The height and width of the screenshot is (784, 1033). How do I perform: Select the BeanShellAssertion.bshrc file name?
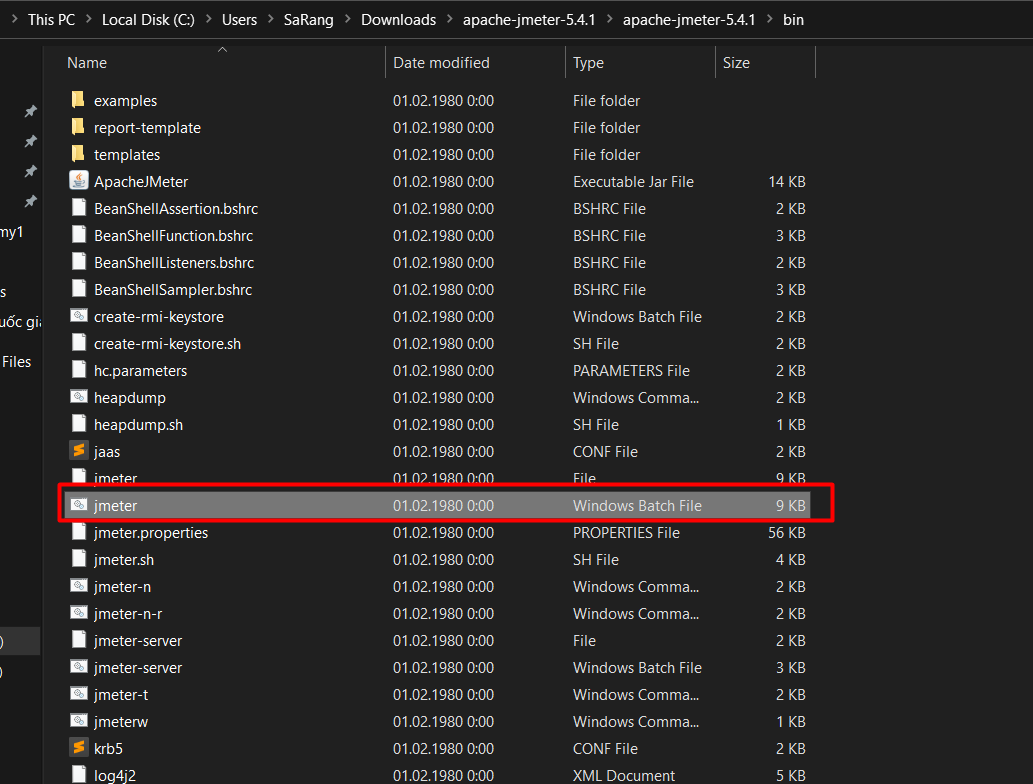tap(176, 209)
